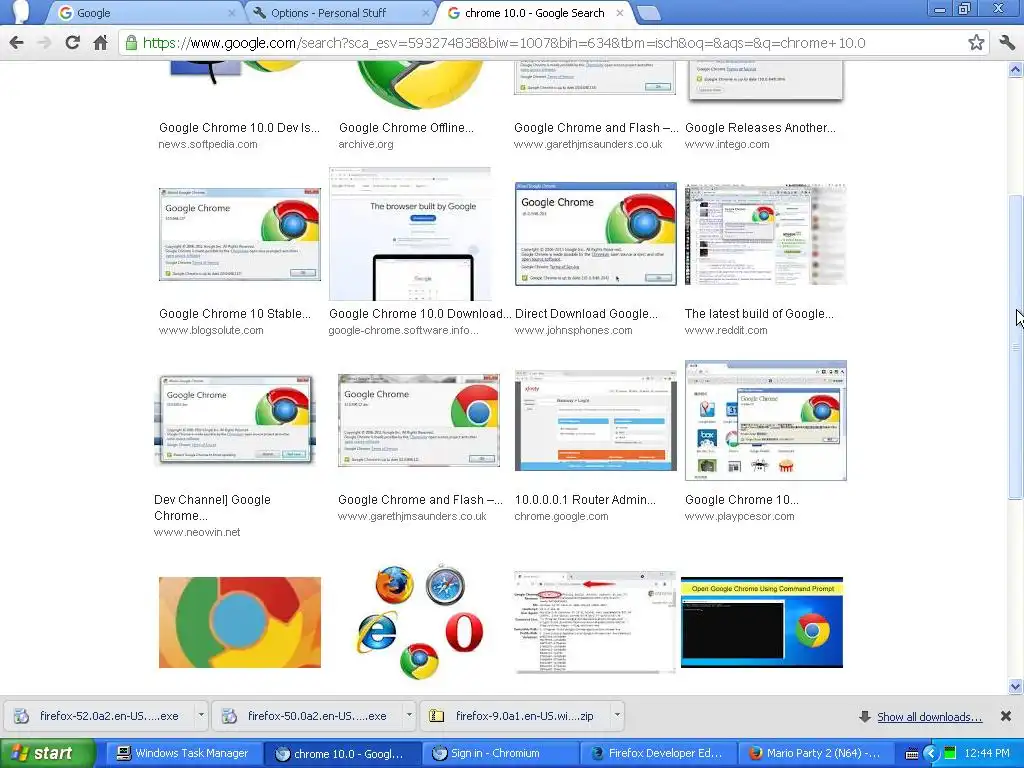Open Dev Channel Google Chrome neowin thumbnail

point(235,420)
